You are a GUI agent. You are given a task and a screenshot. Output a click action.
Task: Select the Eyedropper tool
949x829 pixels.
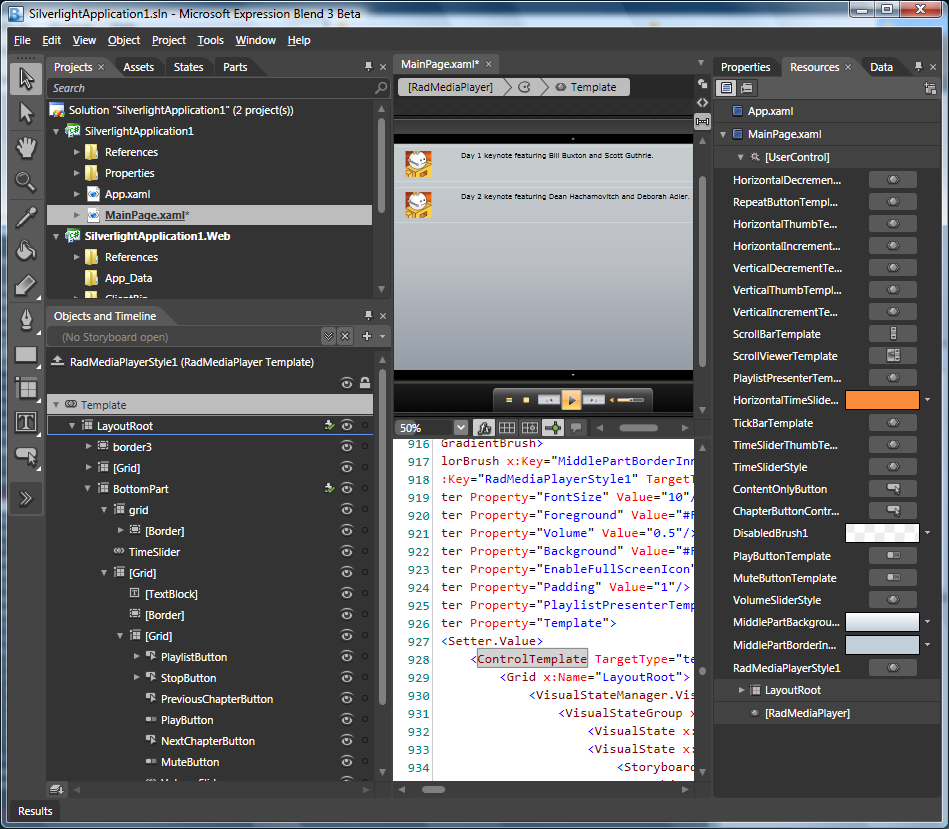26,216
